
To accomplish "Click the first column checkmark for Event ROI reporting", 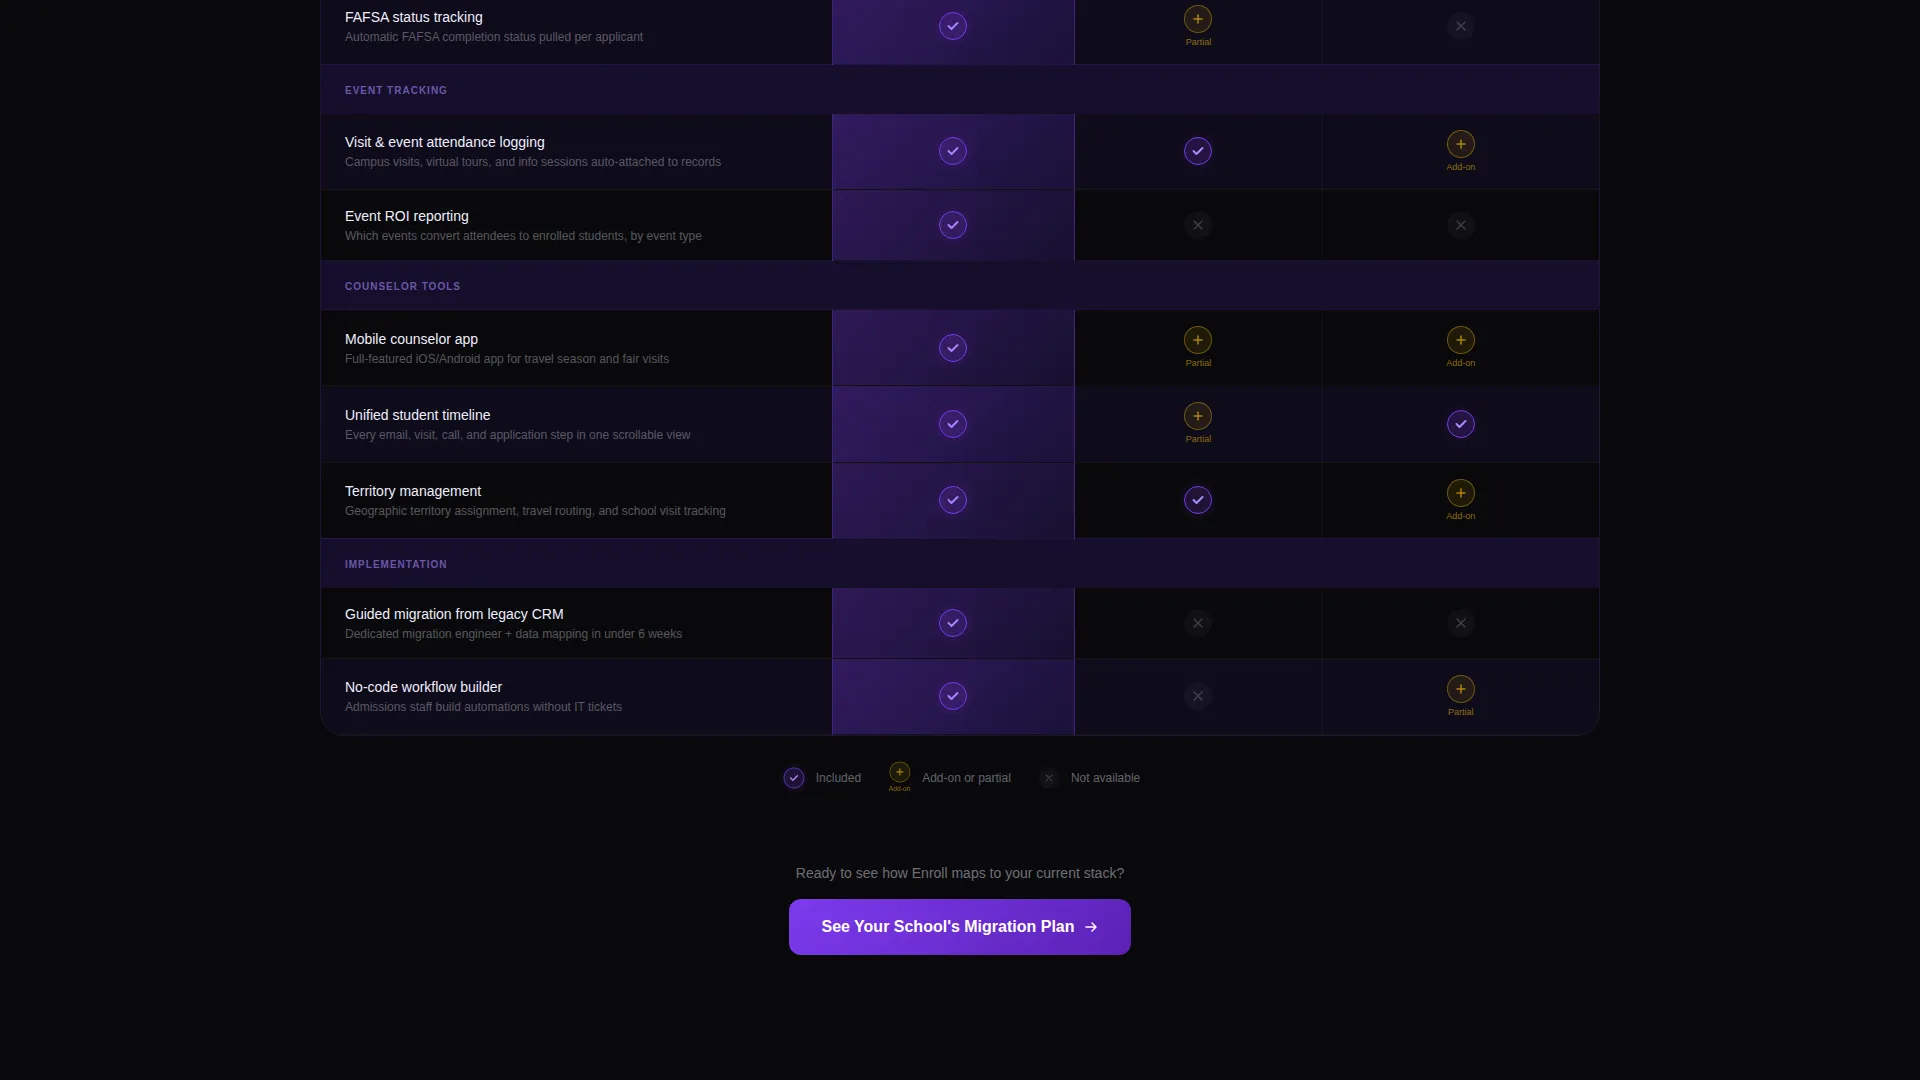I will pos(952,225).
